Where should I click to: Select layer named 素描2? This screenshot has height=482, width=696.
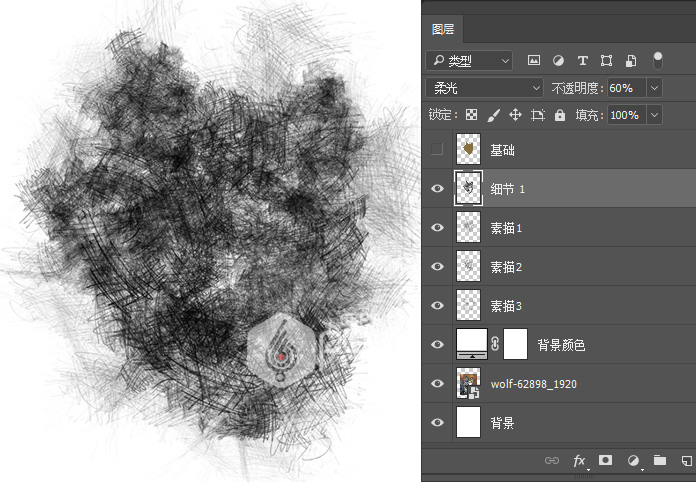506,267
